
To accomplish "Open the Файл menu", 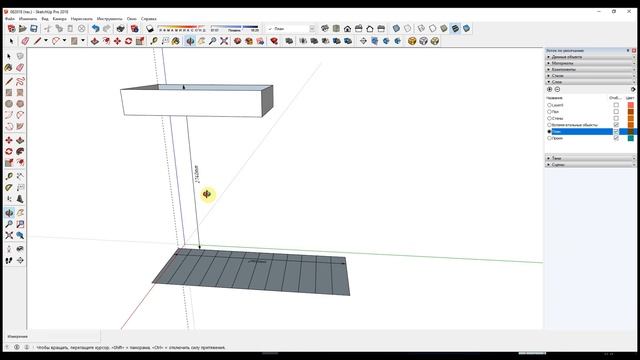I will click(x=10, y=19).
